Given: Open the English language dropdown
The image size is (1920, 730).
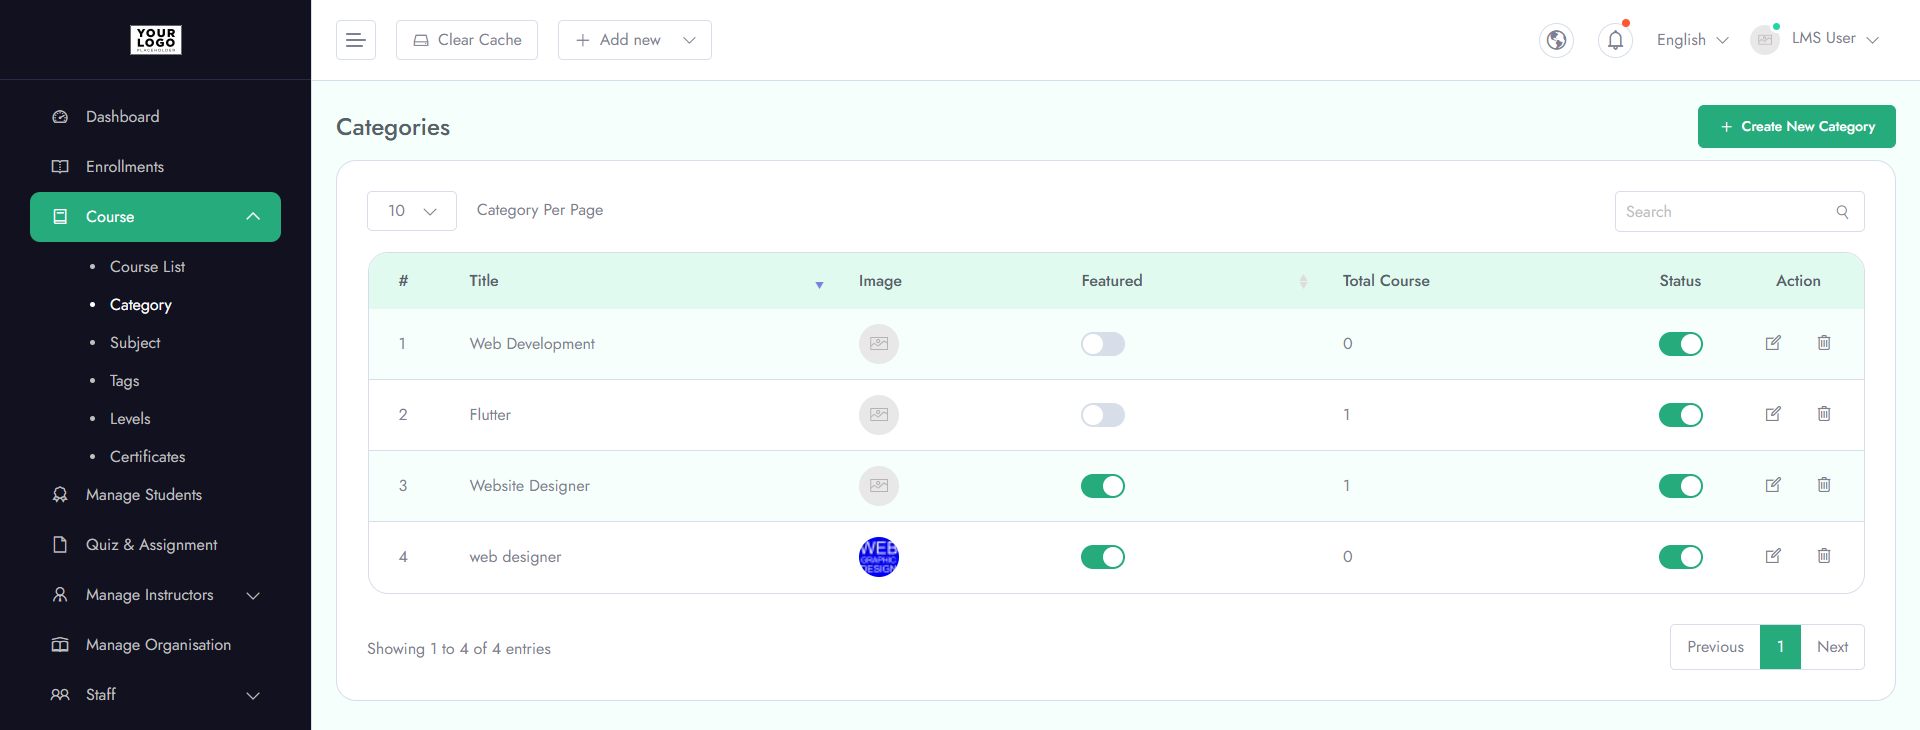Looking at the screenshot, I should (x=1692, y=40).
